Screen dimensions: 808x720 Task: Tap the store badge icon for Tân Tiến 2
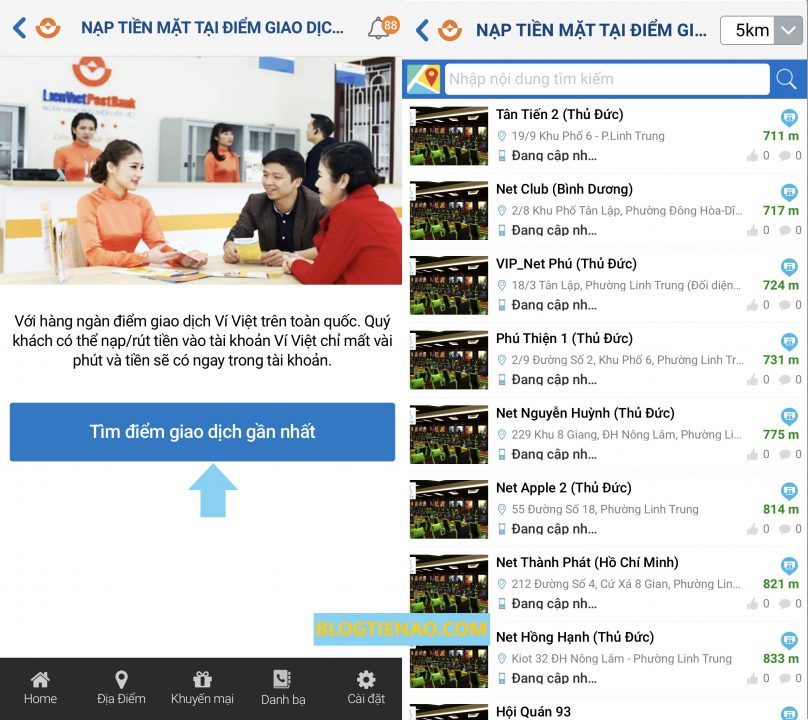tap(789, 118)
